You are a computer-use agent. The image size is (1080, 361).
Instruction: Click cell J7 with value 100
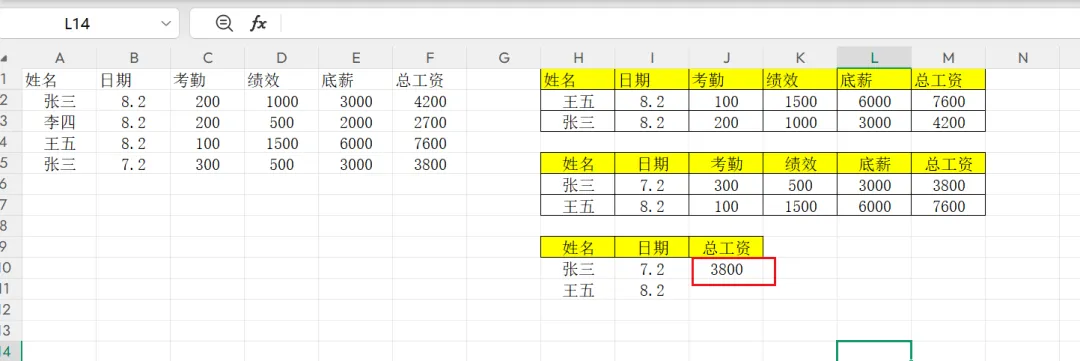tap(726, 206)
